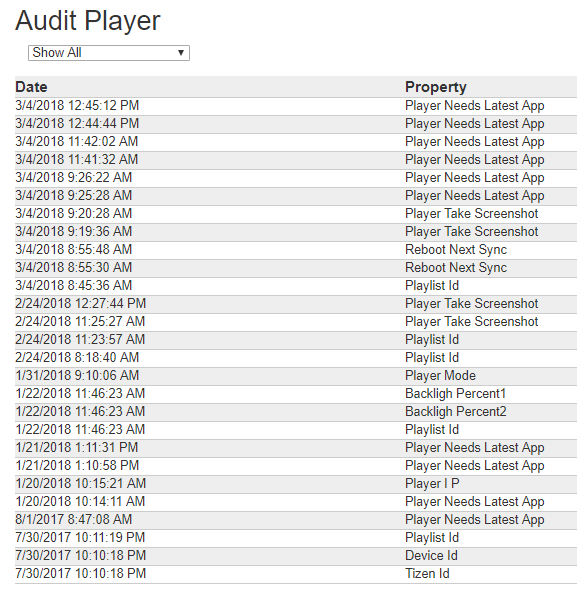Select the Tizen Id property row
The width and height of the screenshot is (577, 598).
pyautogui.click(x=296, y=574)
